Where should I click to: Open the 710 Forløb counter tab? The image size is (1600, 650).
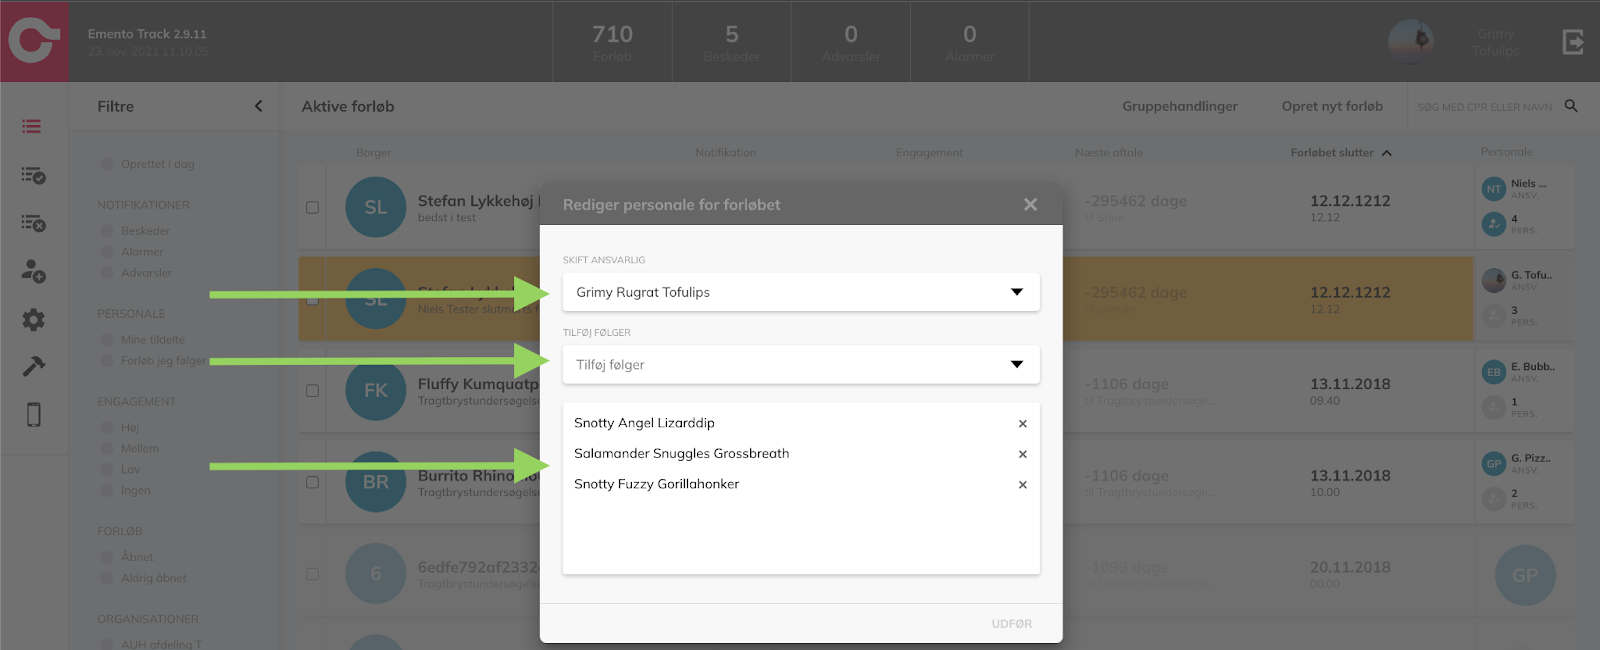(x=612, y=42)
